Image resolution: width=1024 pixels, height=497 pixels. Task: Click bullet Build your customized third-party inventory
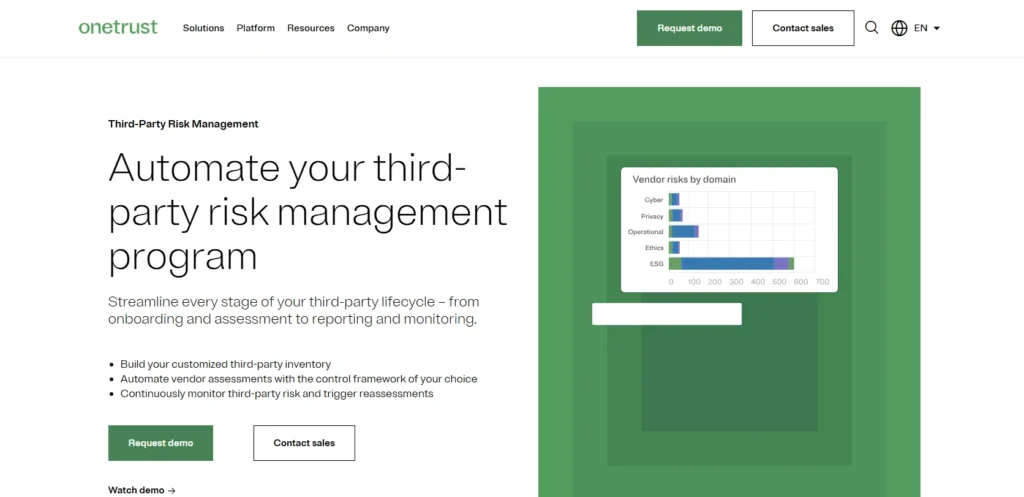tap(225, 364)
